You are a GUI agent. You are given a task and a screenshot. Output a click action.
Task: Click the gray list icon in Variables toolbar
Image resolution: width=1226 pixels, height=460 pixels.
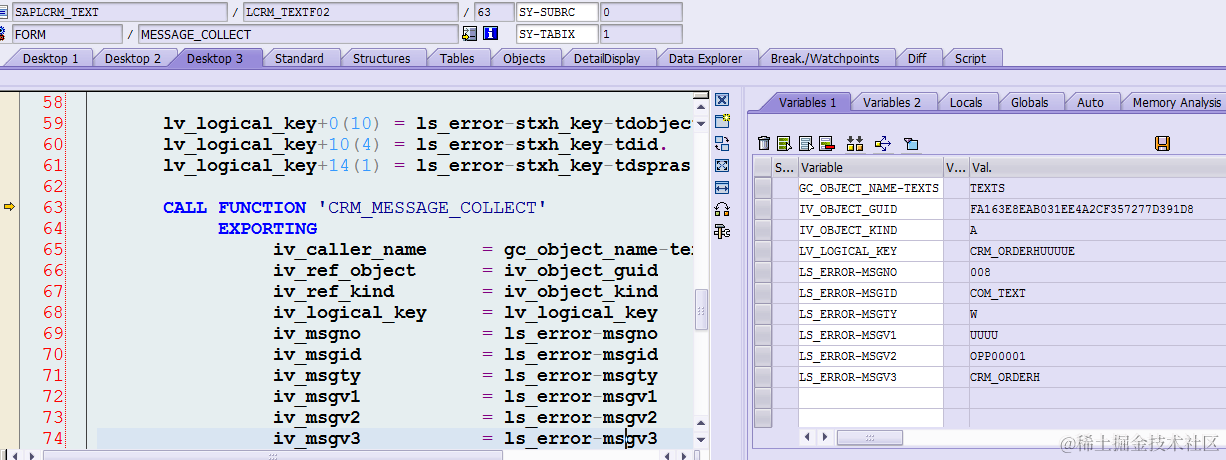(805, 144)
